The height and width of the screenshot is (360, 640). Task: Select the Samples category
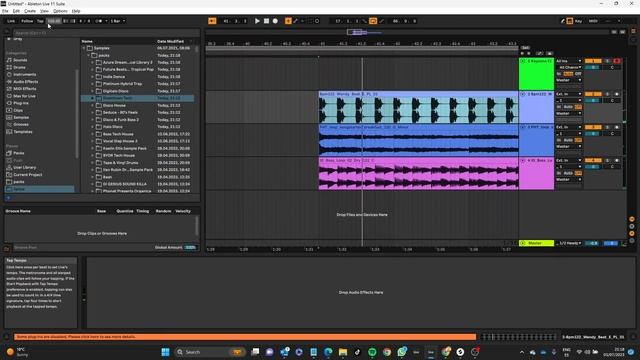point(21,117)
